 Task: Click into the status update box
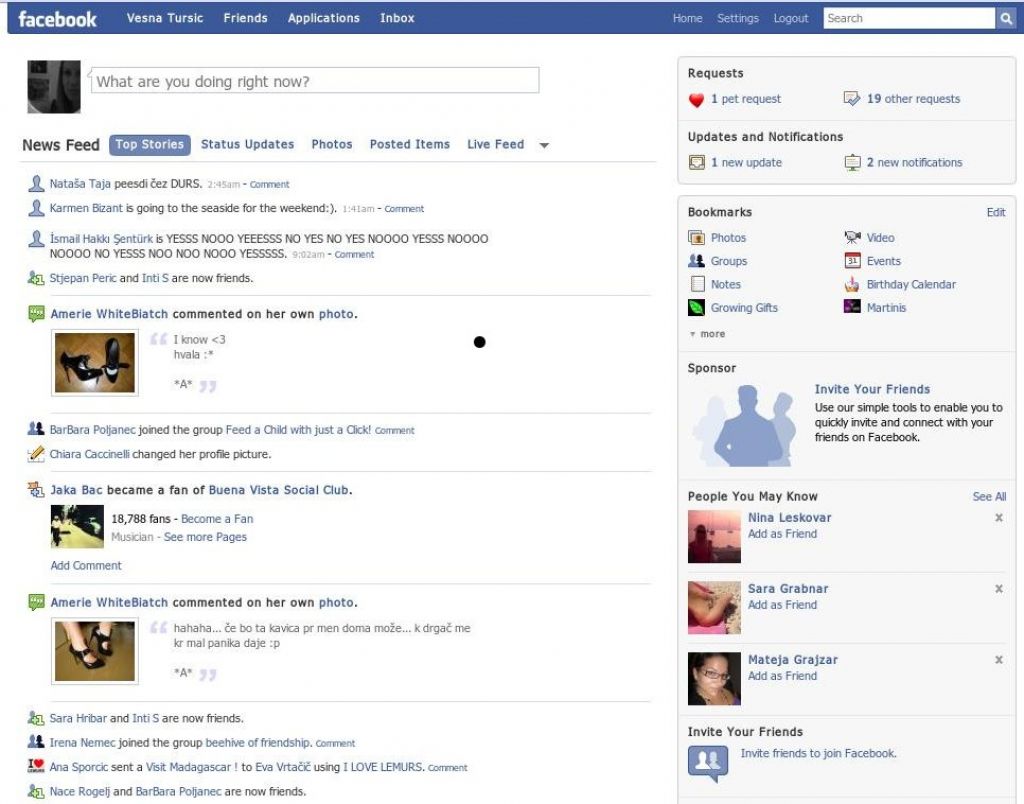click(315, 80)
